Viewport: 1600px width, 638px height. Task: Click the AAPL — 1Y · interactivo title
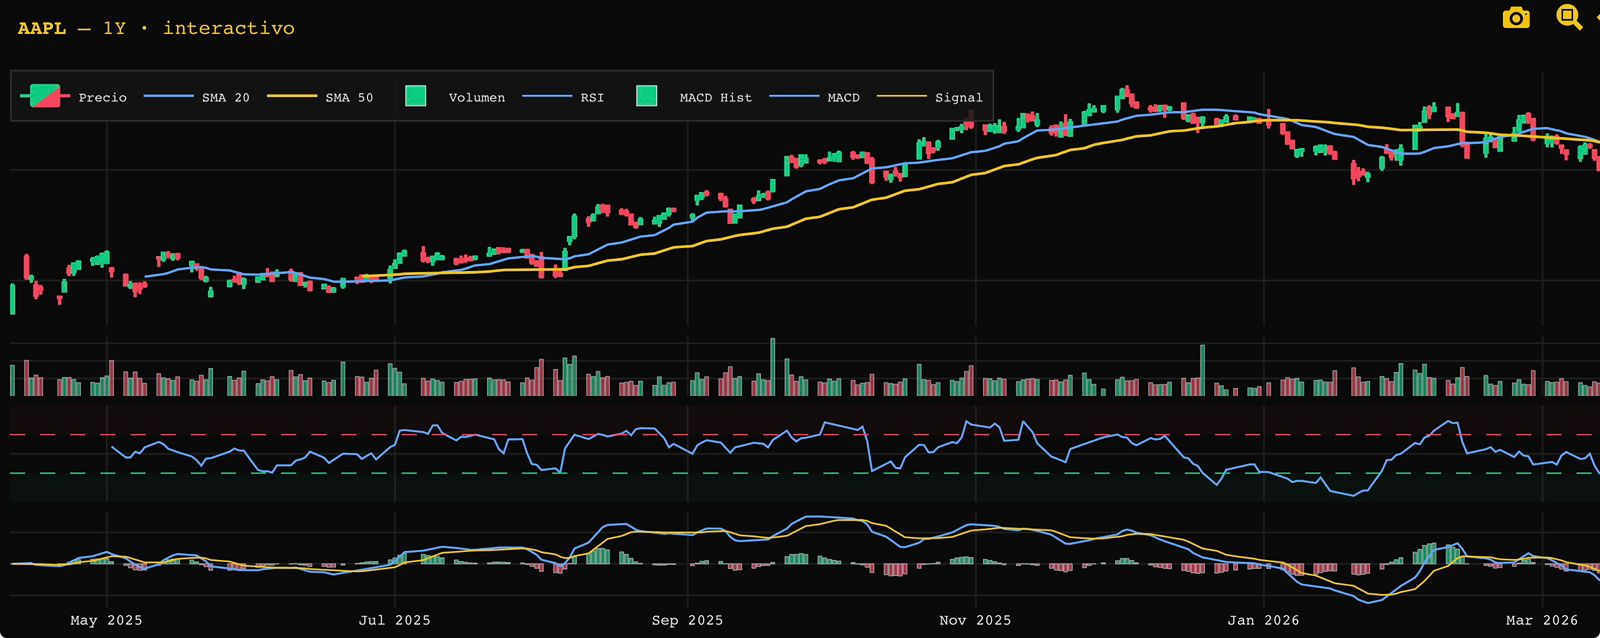[x=156, y=28]
